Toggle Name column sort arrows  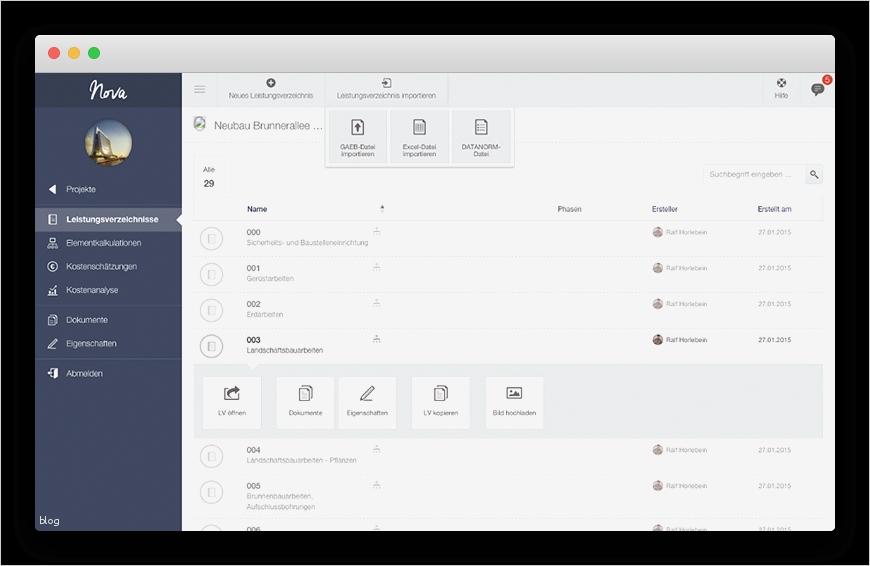pyautogui.click(x=382, y=209)
